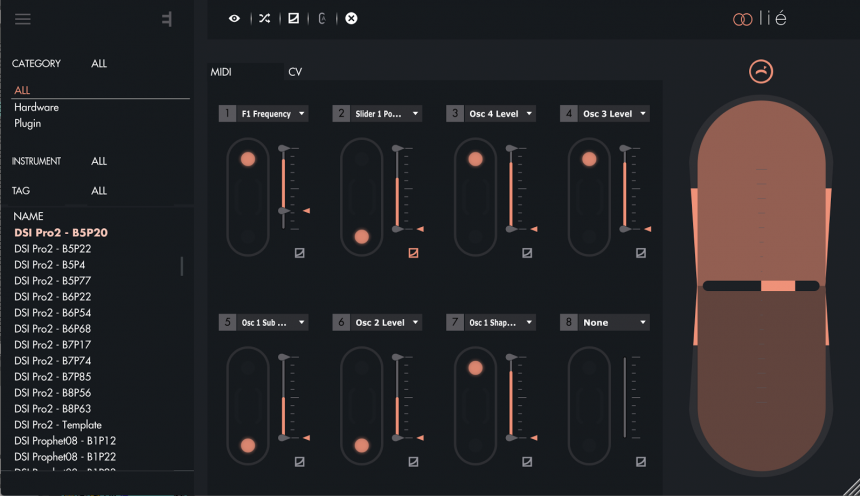Open slot 5 Osc 1 Sub dropdown
Viewport: 860px width, 496px height.
pyautogui.click(x=273, y=323)
